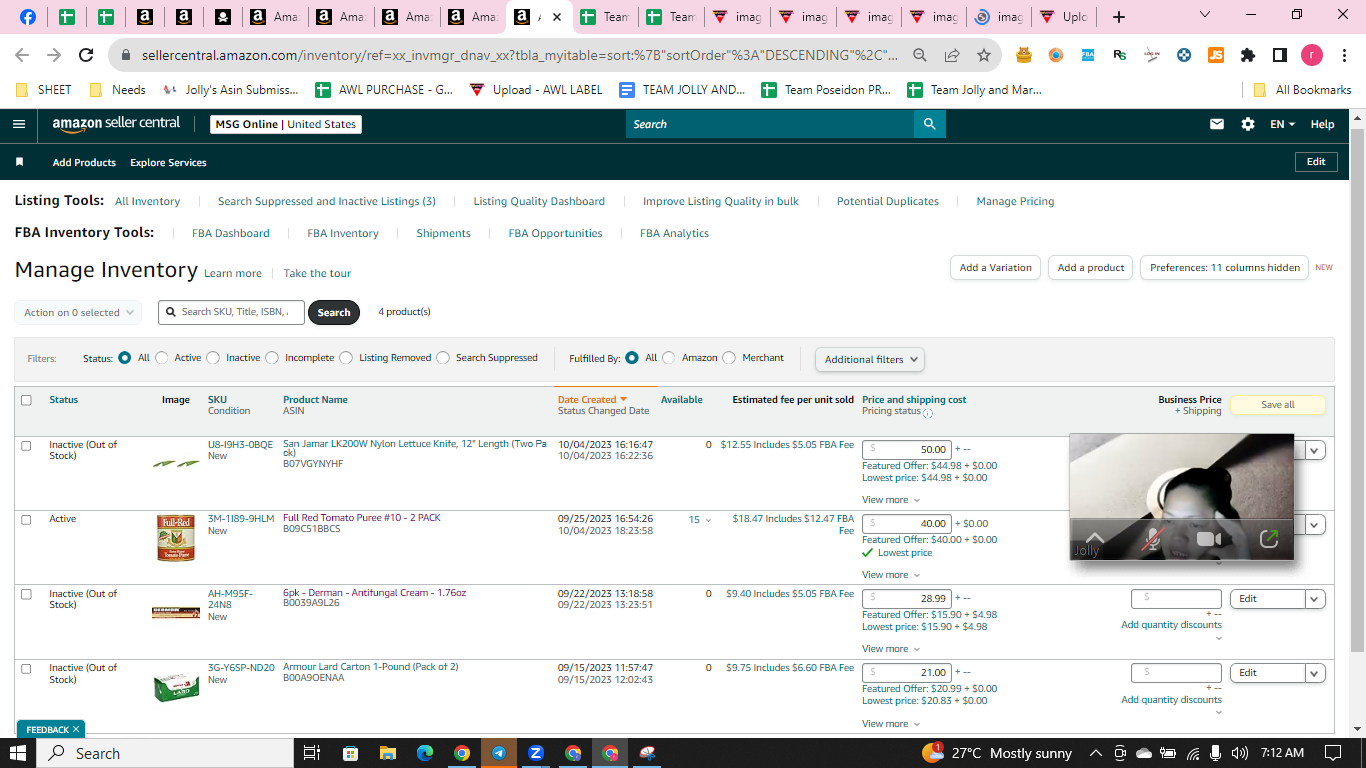Open the messages envelope icon
Screen dimensions: 1366x768
tap(1217, 124)
